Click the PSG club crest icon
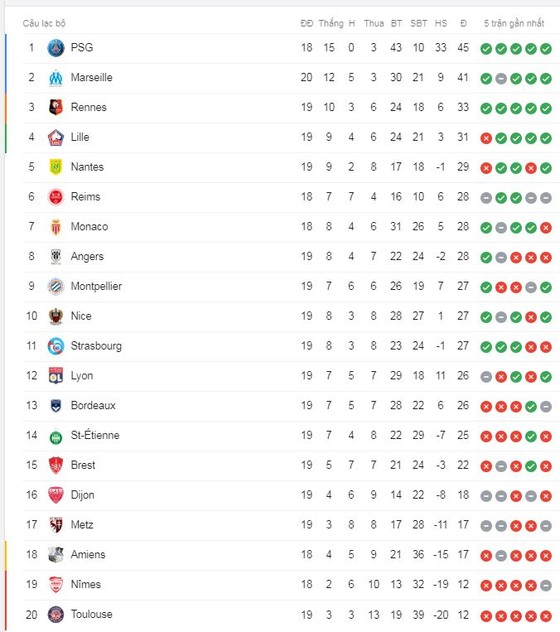 click(x=56, y=48)
